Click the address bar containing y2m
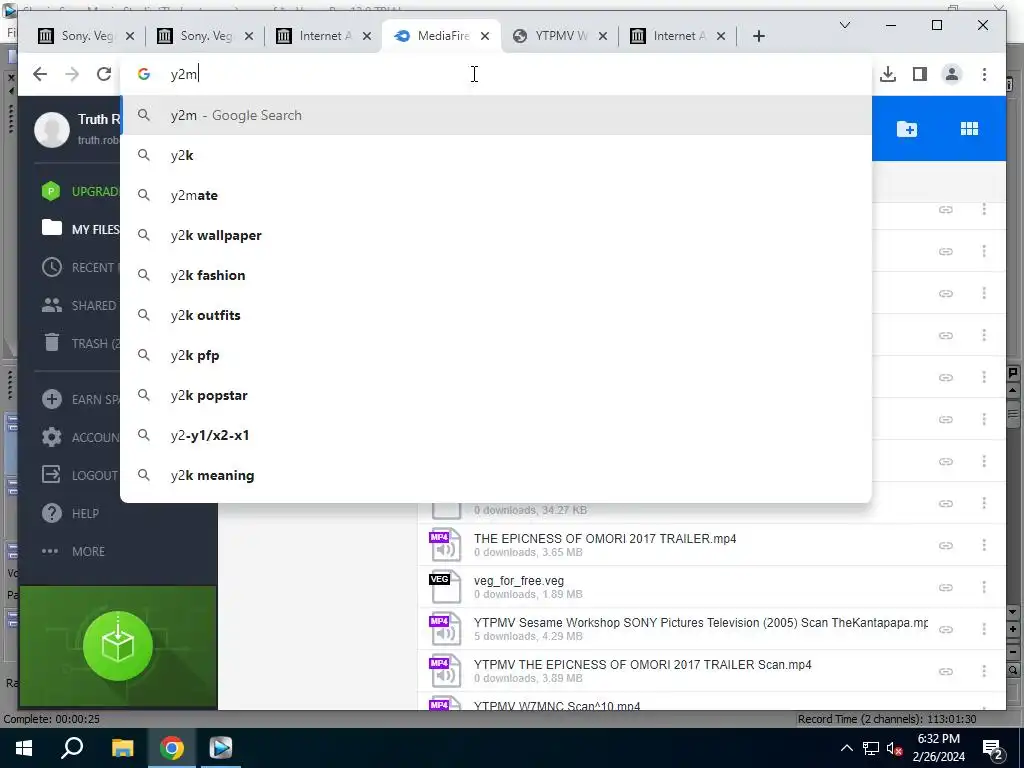The width and height of the screenshot is (1024, 768). [496, 74]
